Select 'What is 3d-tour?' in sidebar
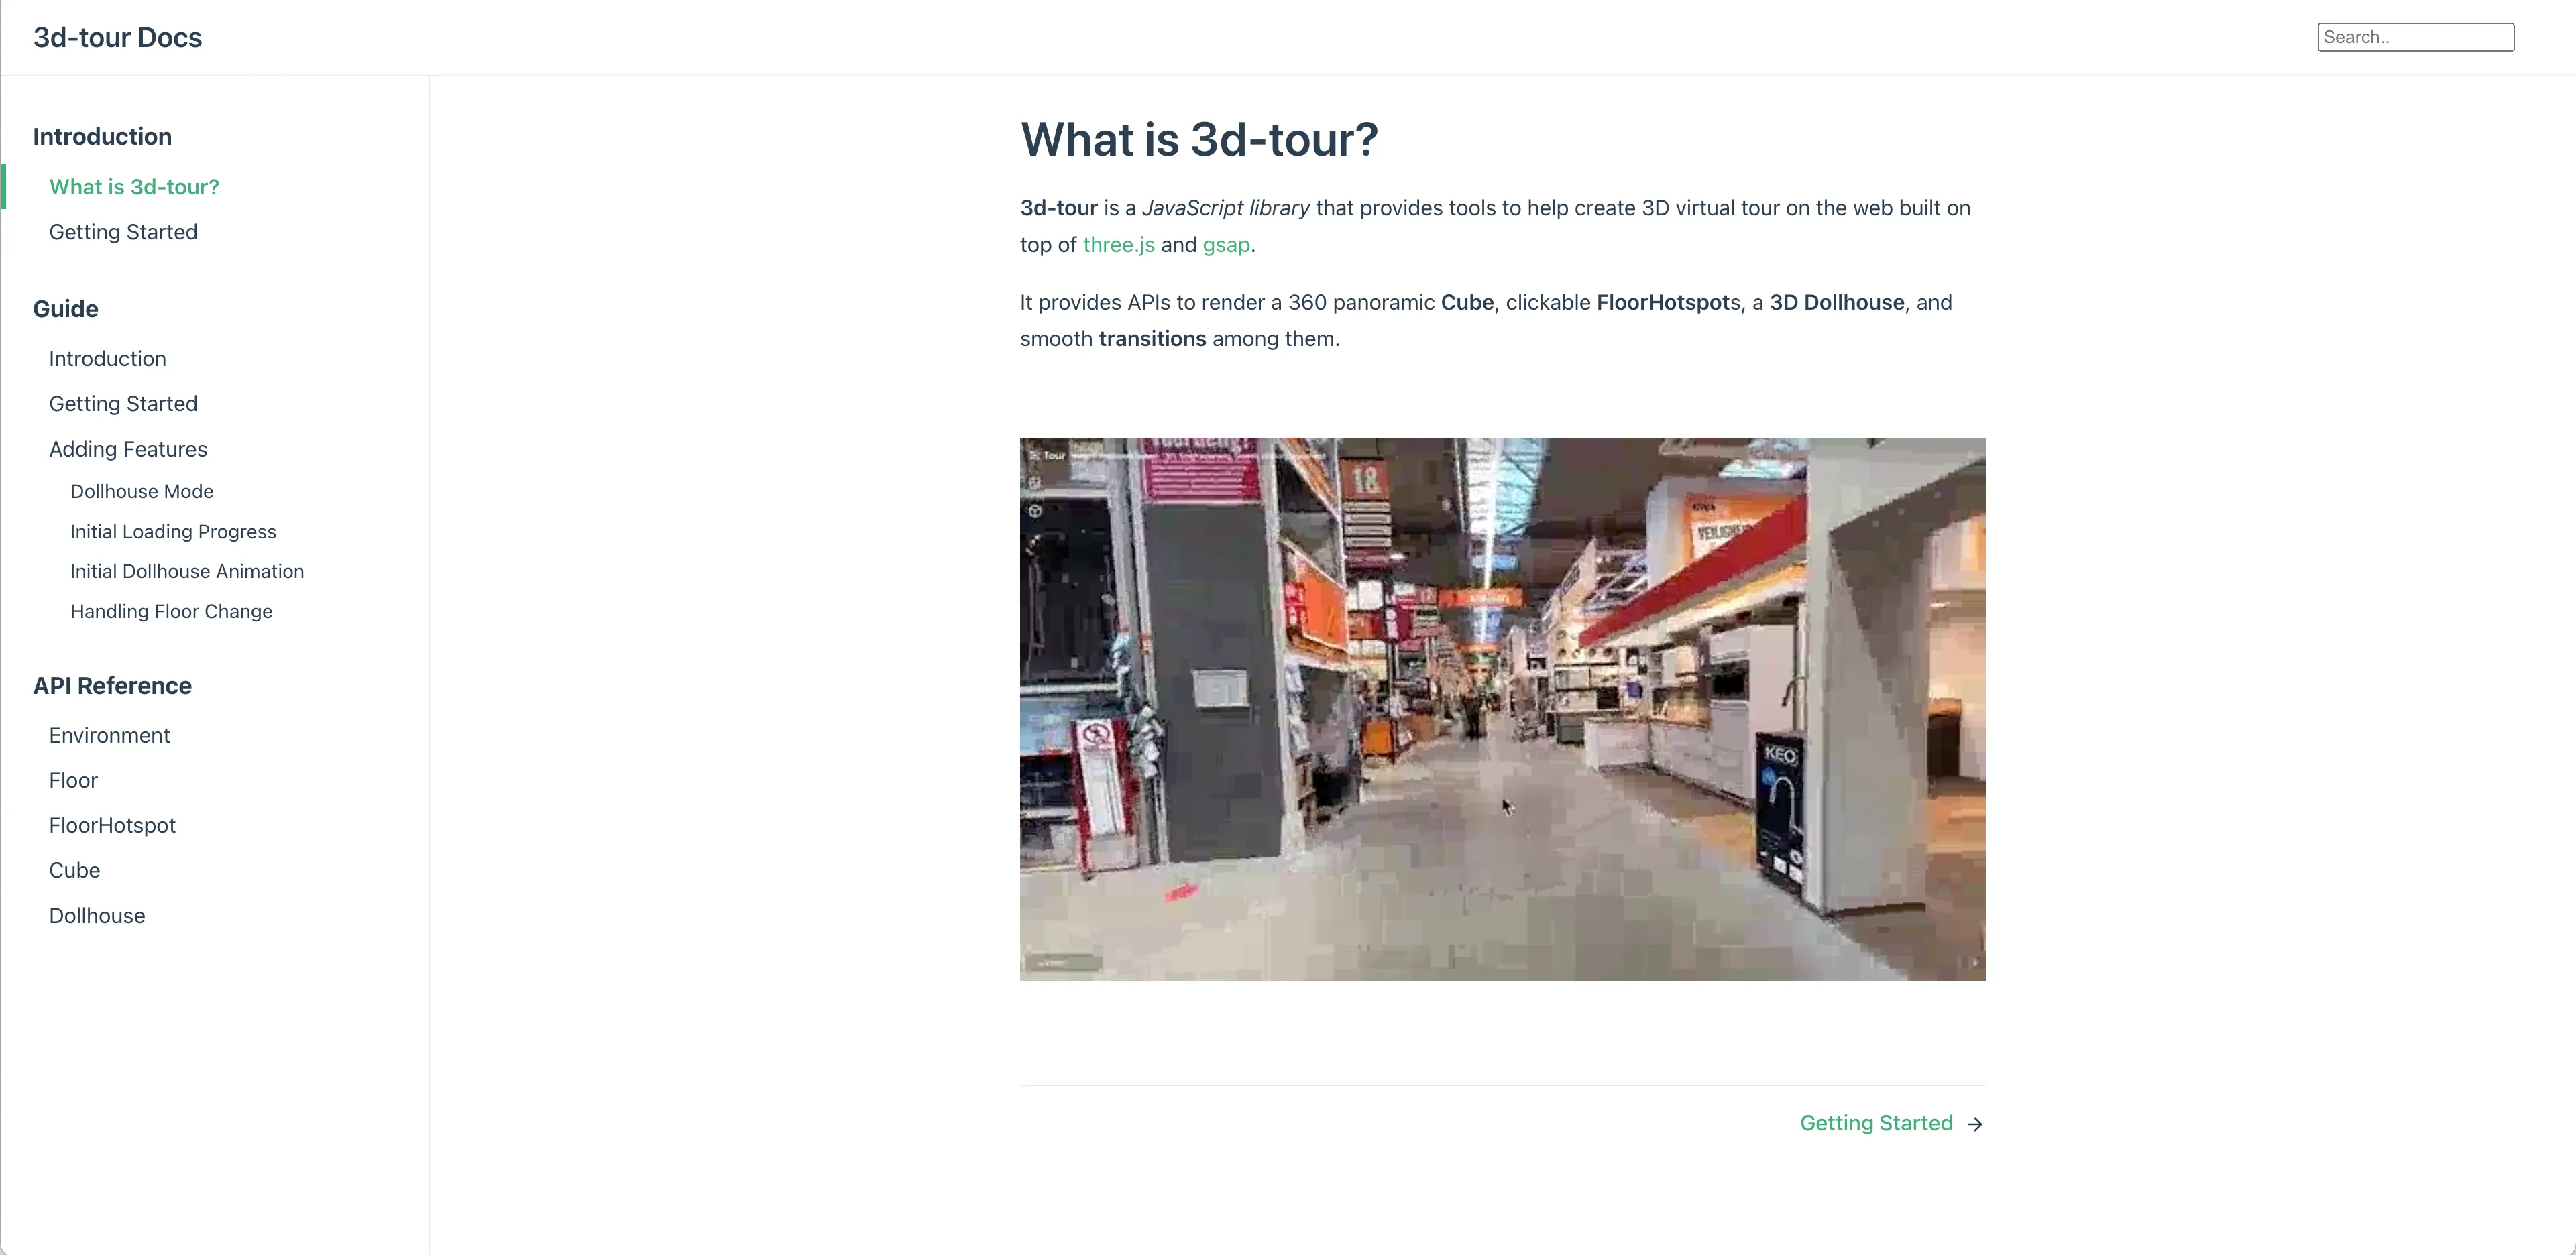 pyautogui.click(x=134, y=187)
